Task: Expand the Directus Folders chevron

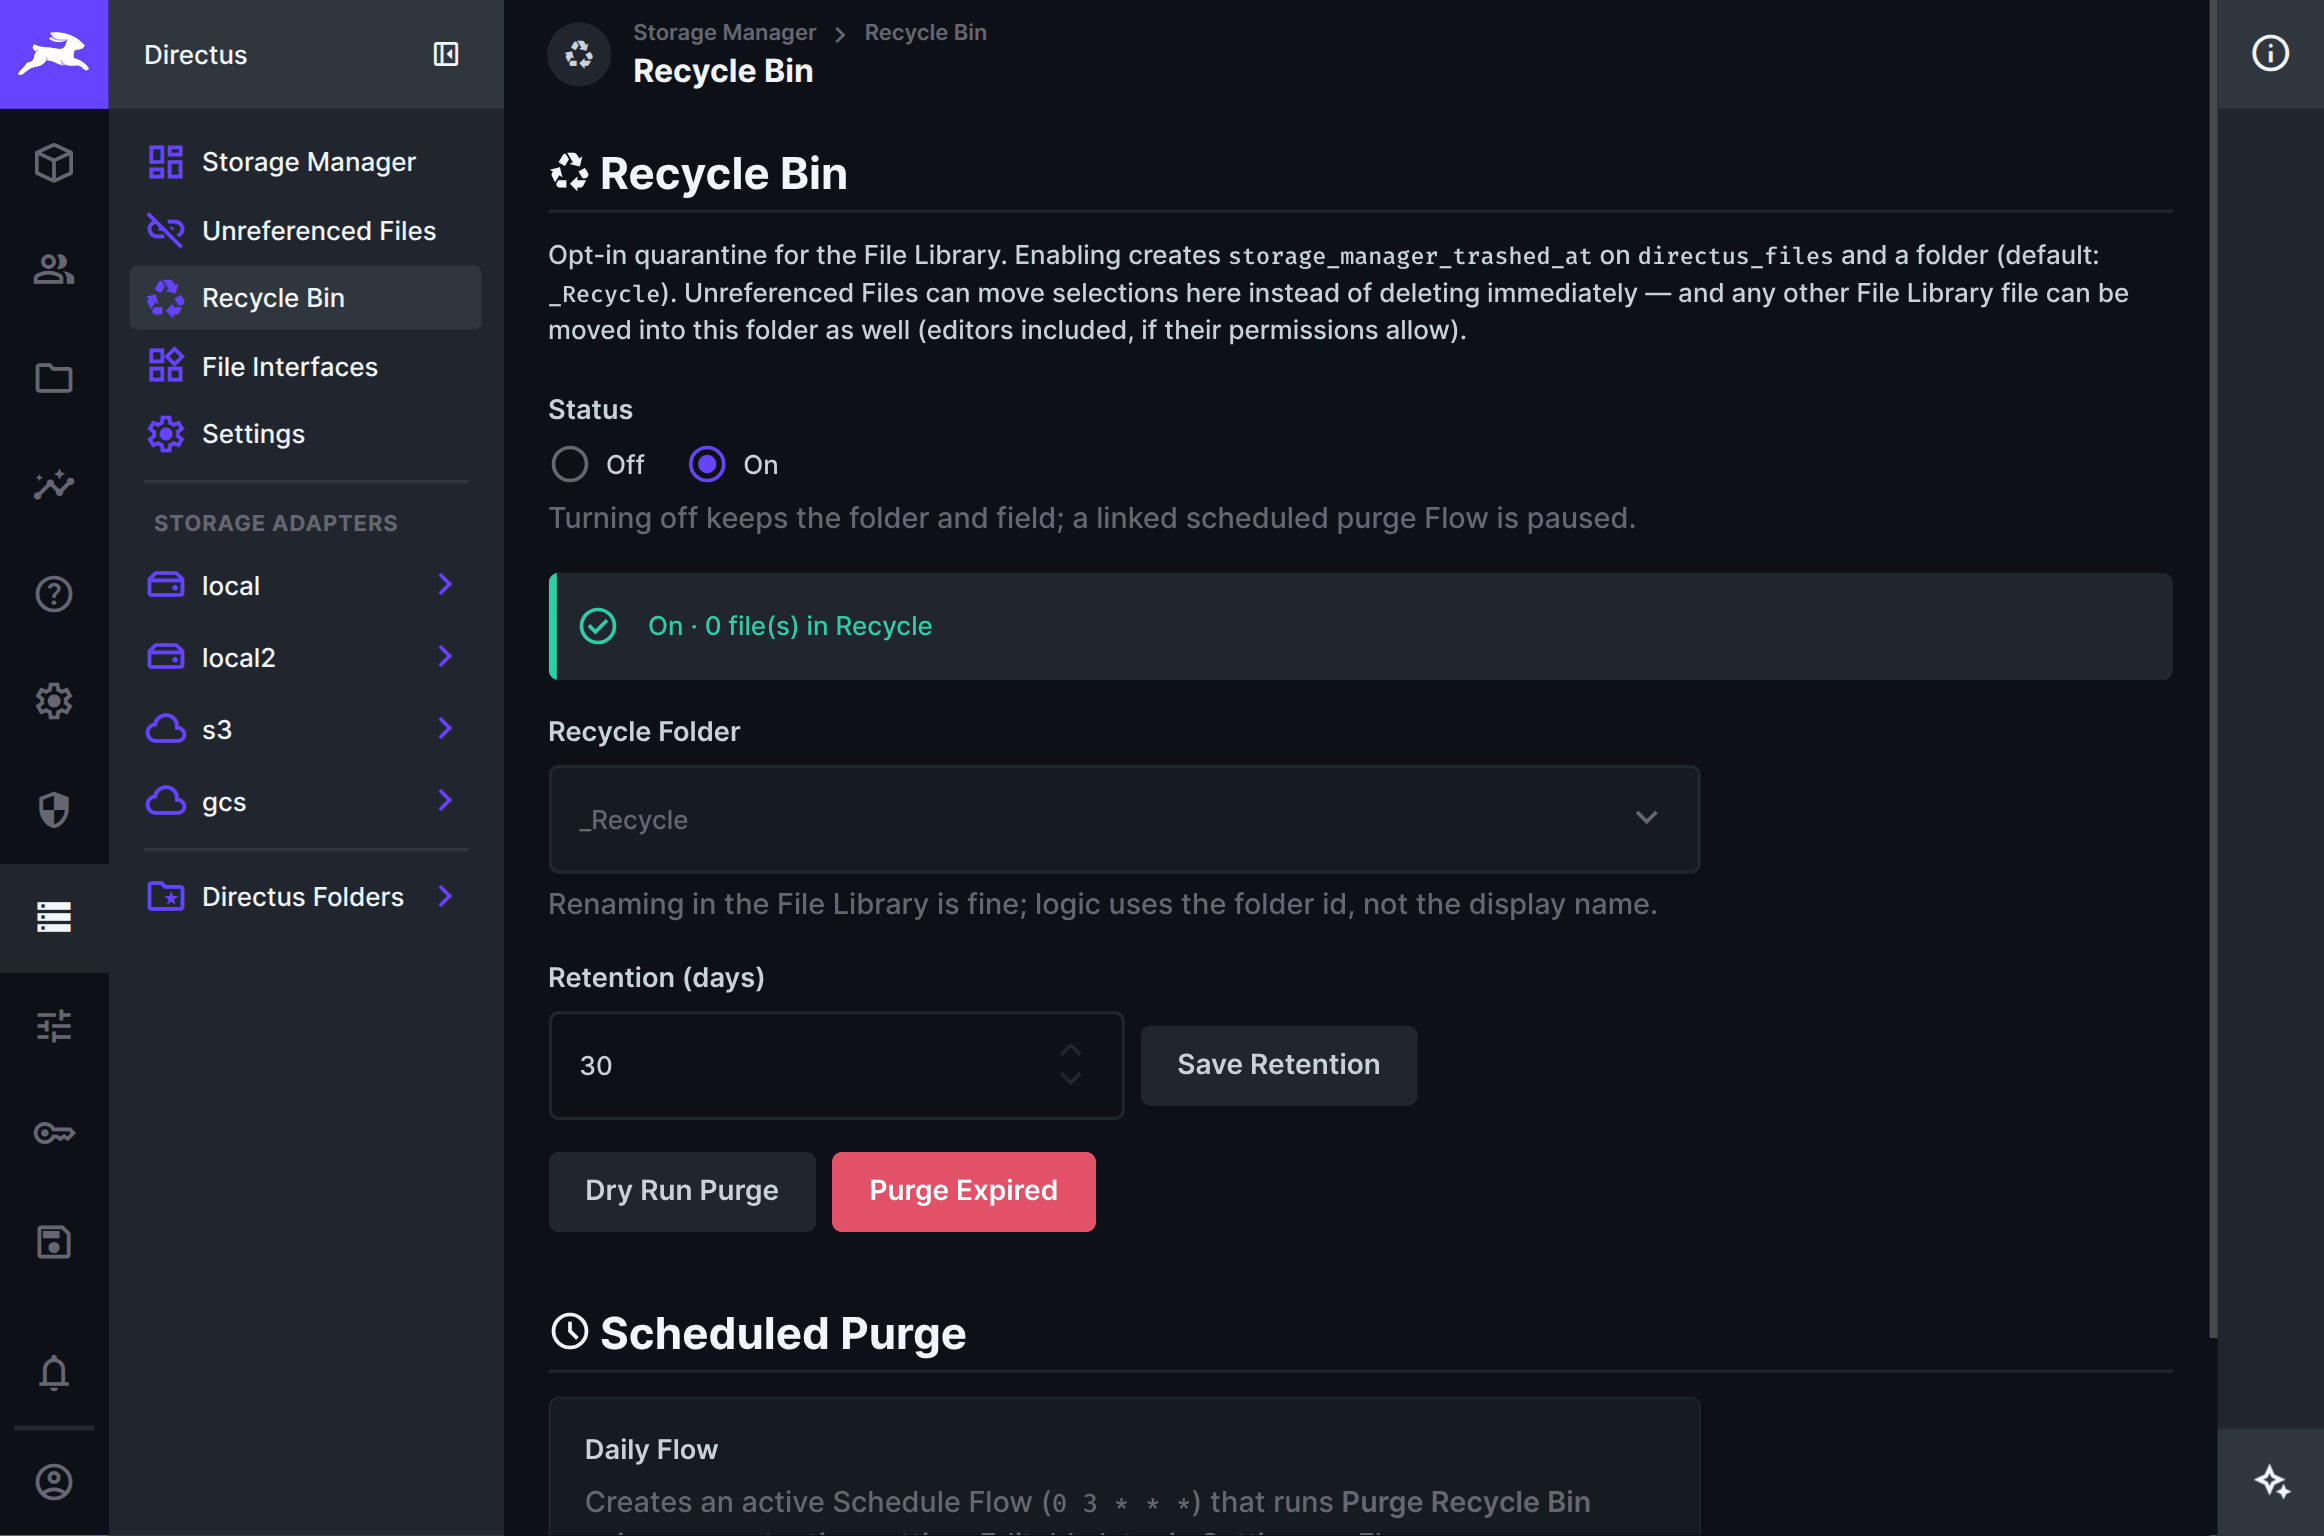Action: pos(445,896)
